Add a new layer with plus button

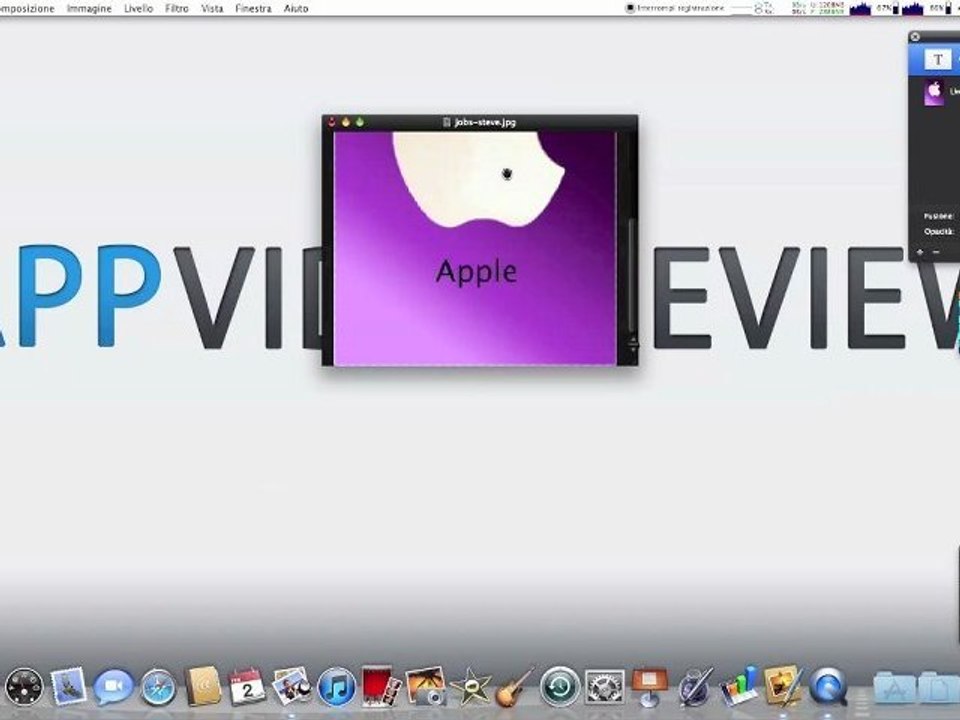[x=920, y=252]
